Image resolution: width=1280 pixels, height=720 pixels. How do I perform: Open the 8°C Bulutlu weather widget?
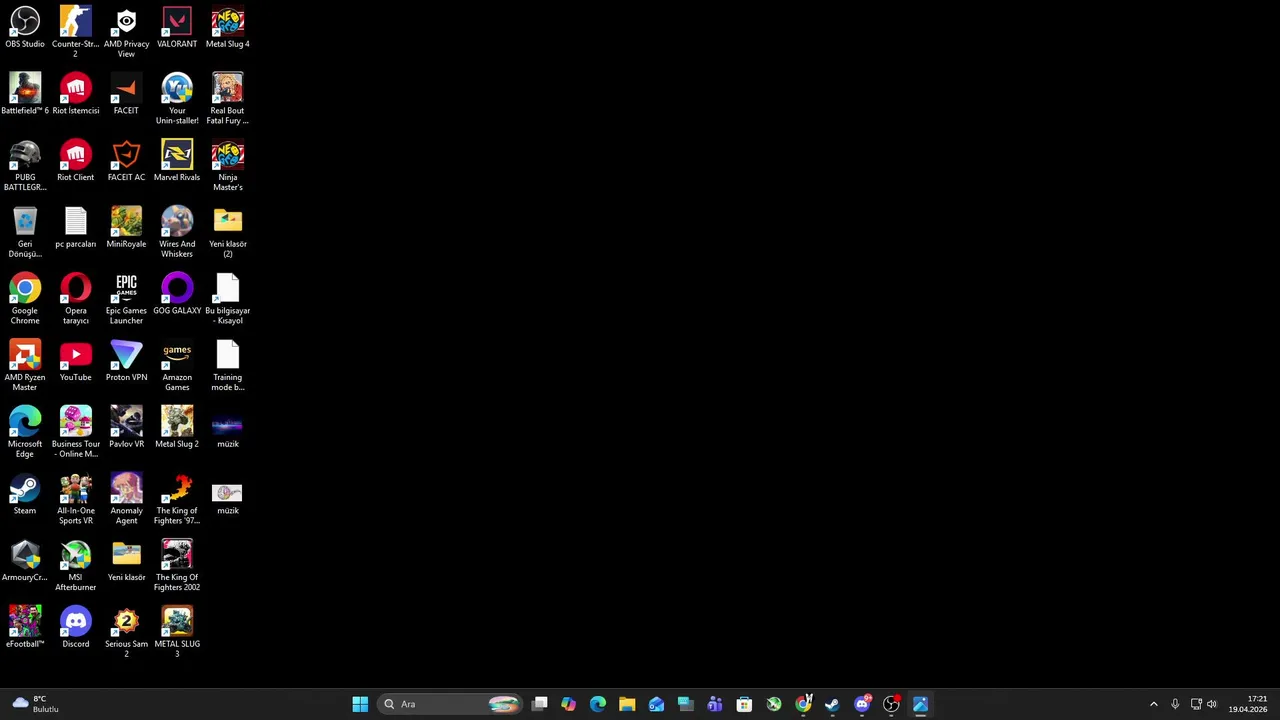(x=36, y=704)
